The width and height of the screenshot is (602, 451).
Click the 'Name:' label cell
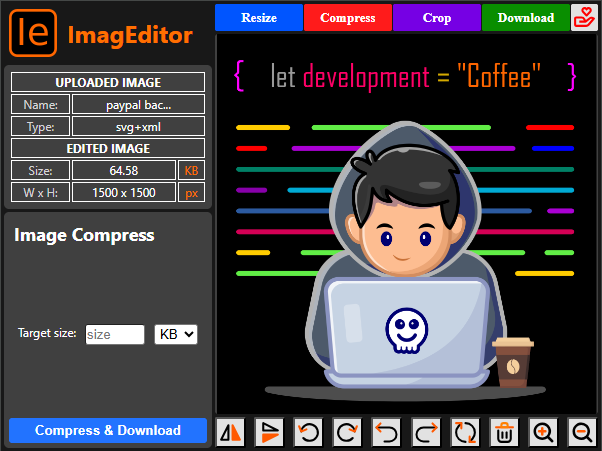pos(40,104)
